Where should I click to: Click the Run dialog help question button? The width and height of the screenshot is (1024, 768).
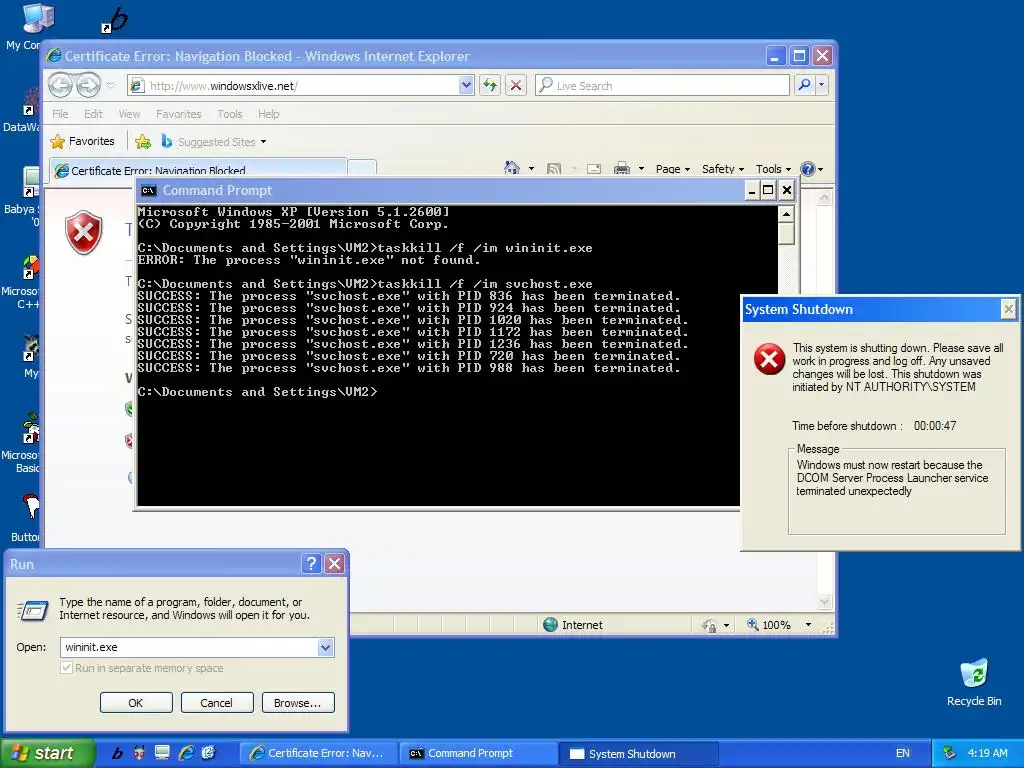click(x=312, y=564)
